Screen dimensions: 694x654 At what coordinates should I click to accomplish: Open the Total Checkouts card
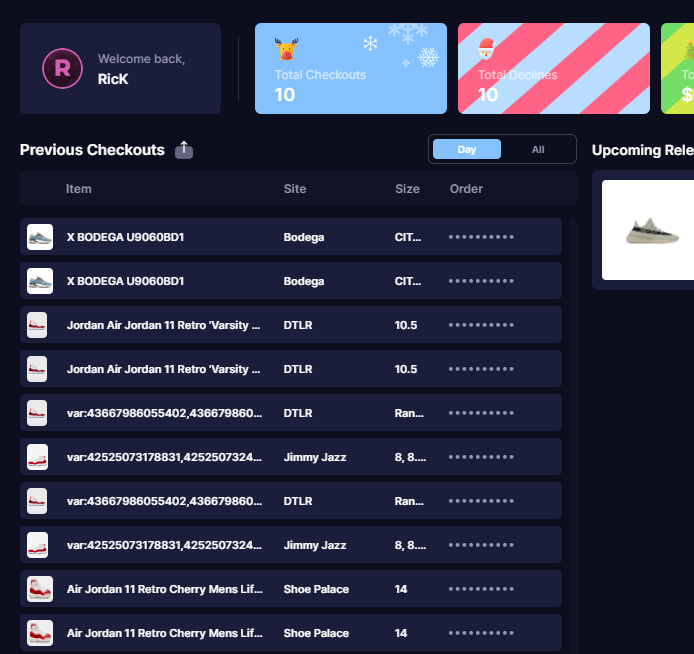coord(351,69)
